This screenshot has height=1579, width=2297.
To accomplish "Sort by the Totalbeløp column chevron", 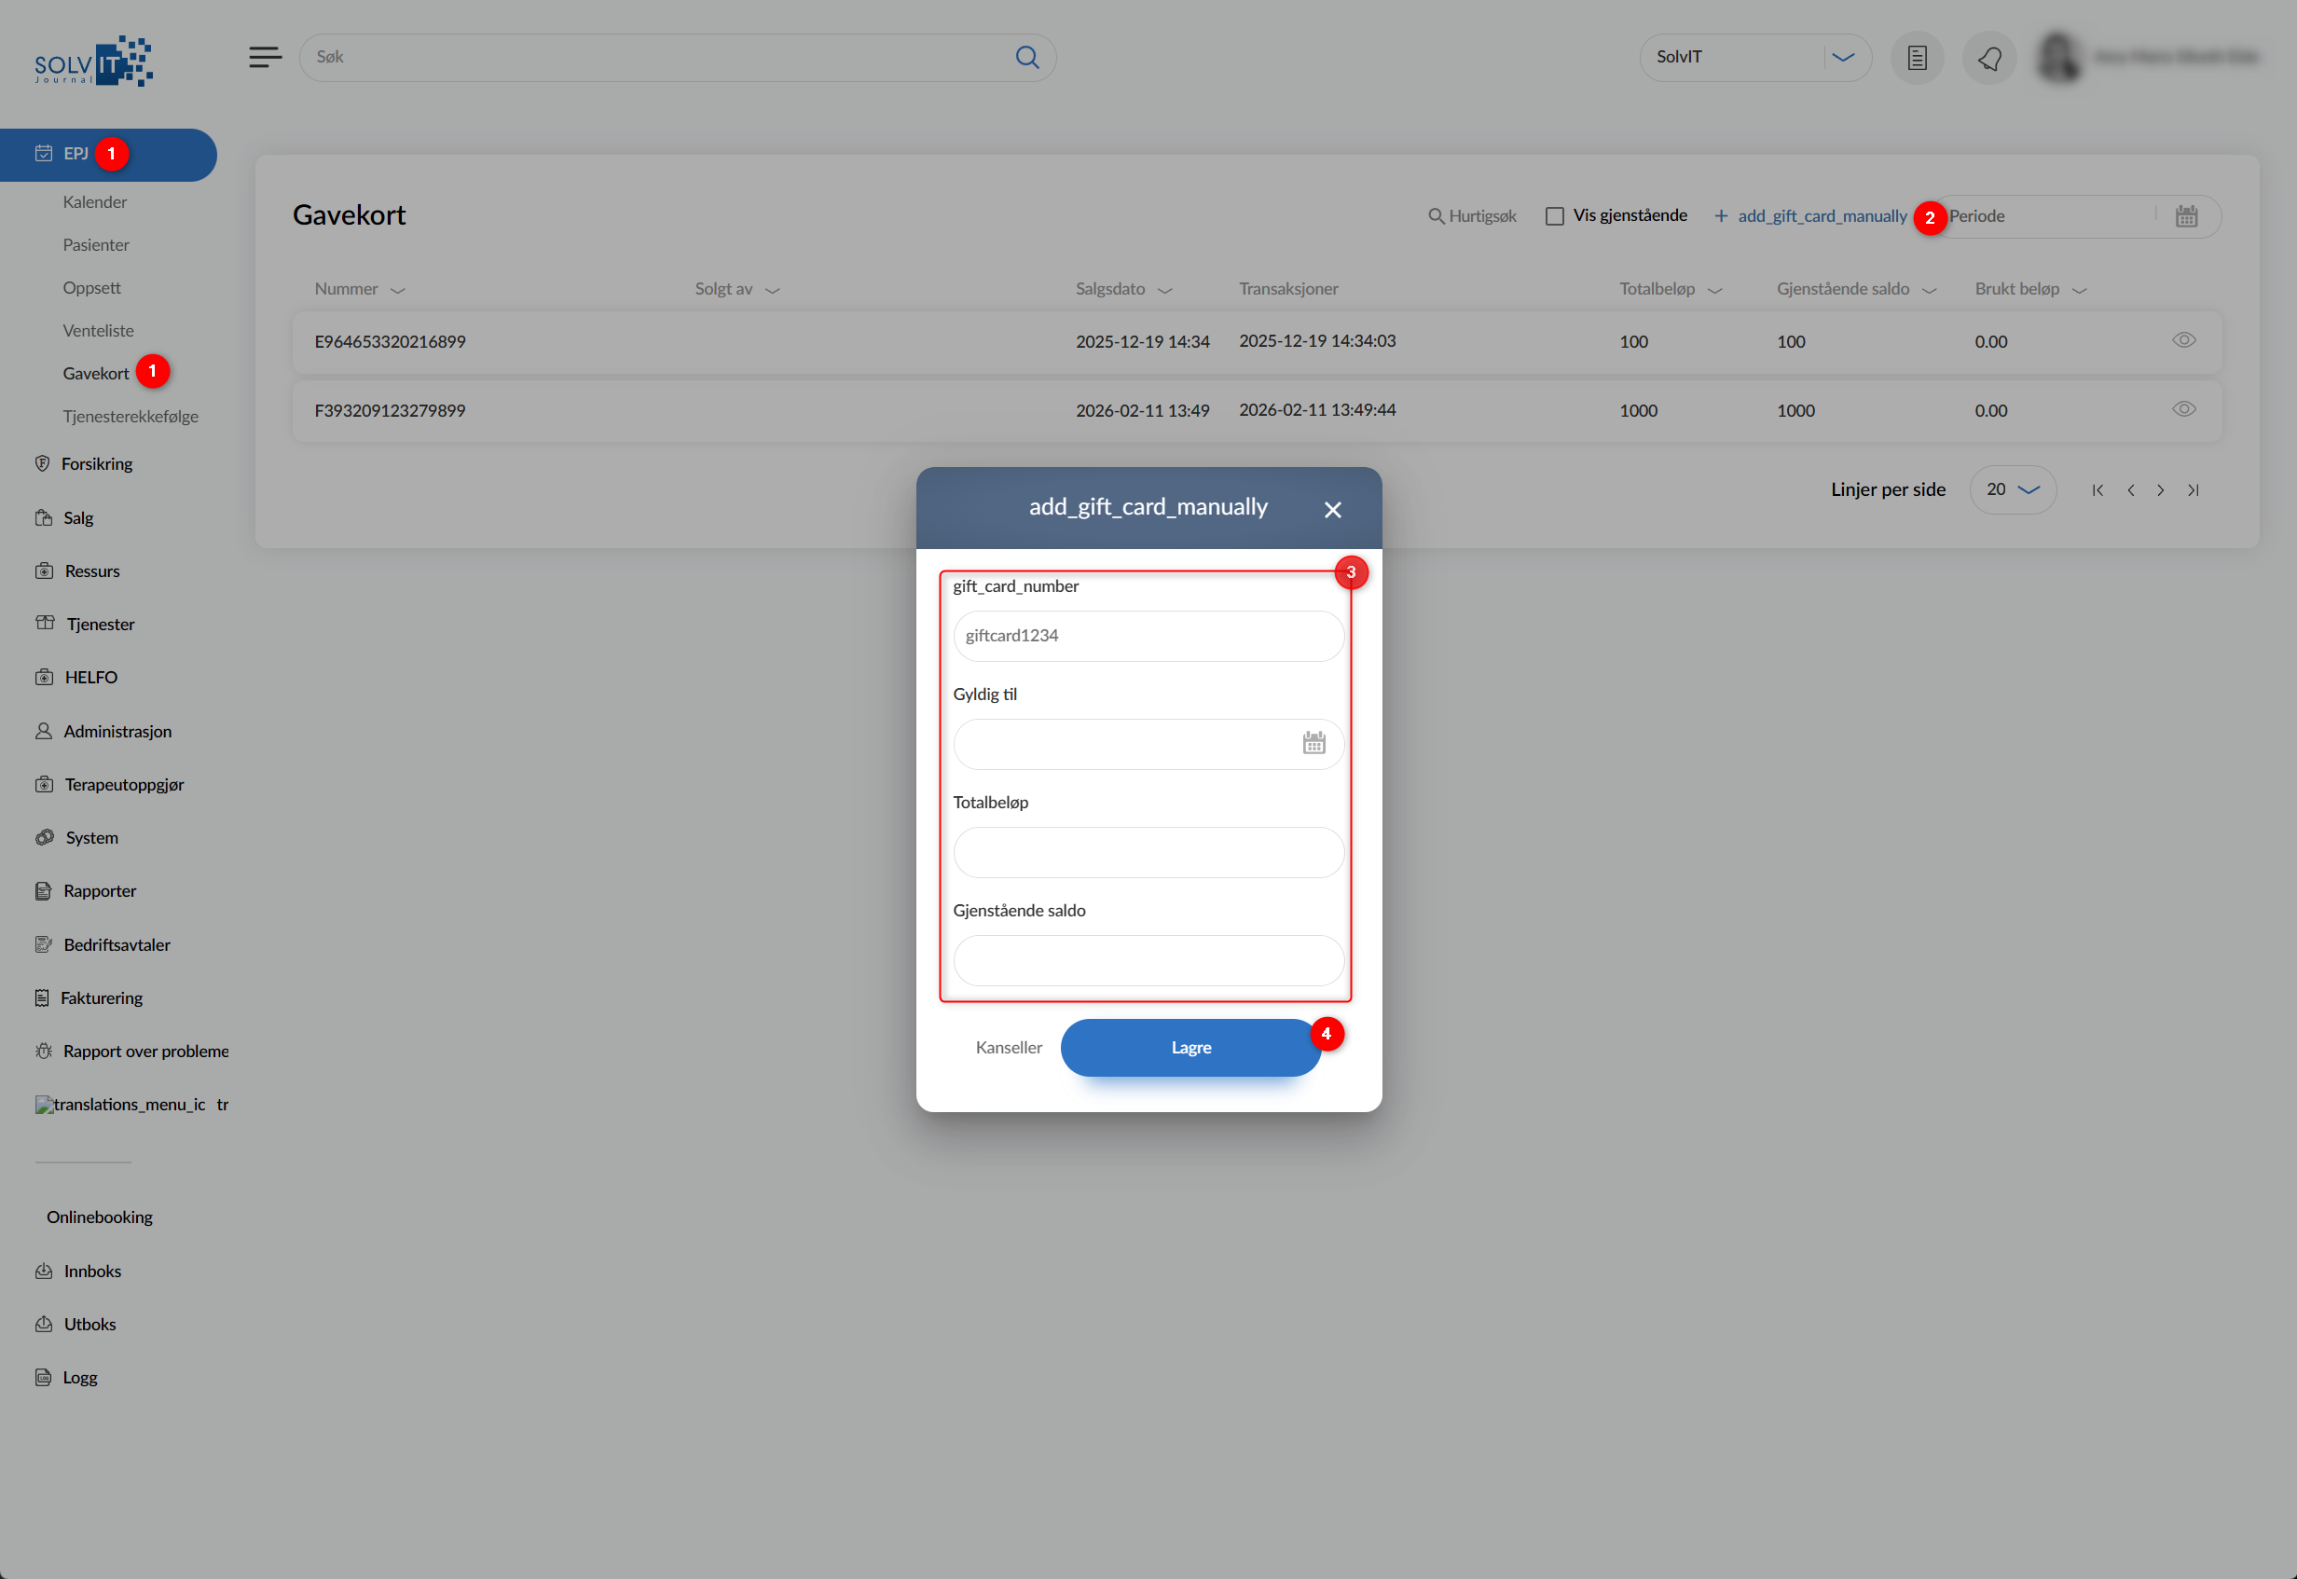I will click(x=1715, y=290).
